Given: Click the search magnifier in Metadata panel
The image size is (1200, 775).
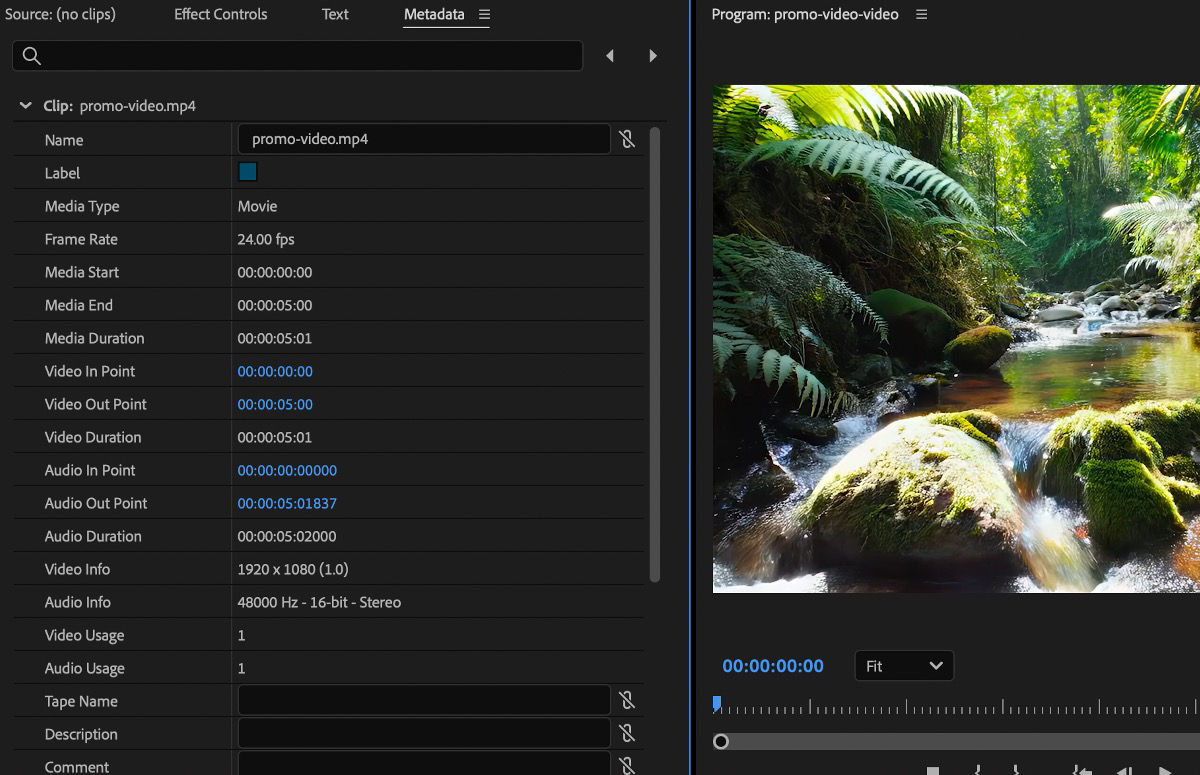Looking at the screenshot, I should pos(31,55).
